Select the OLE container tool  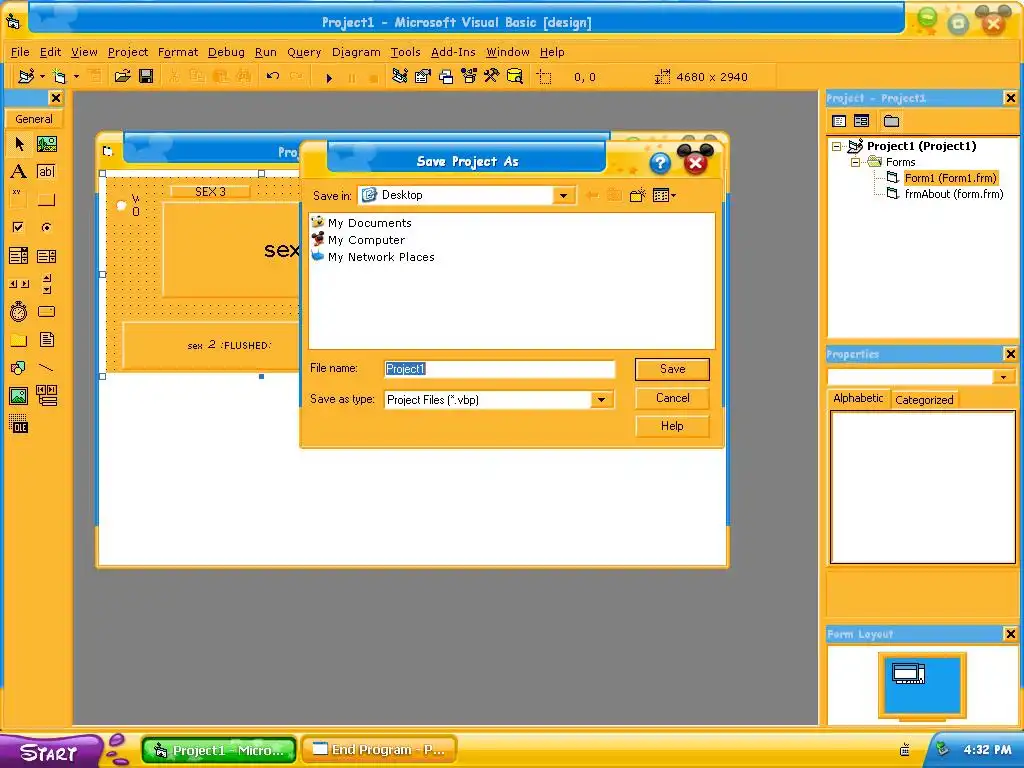(19, 424)
